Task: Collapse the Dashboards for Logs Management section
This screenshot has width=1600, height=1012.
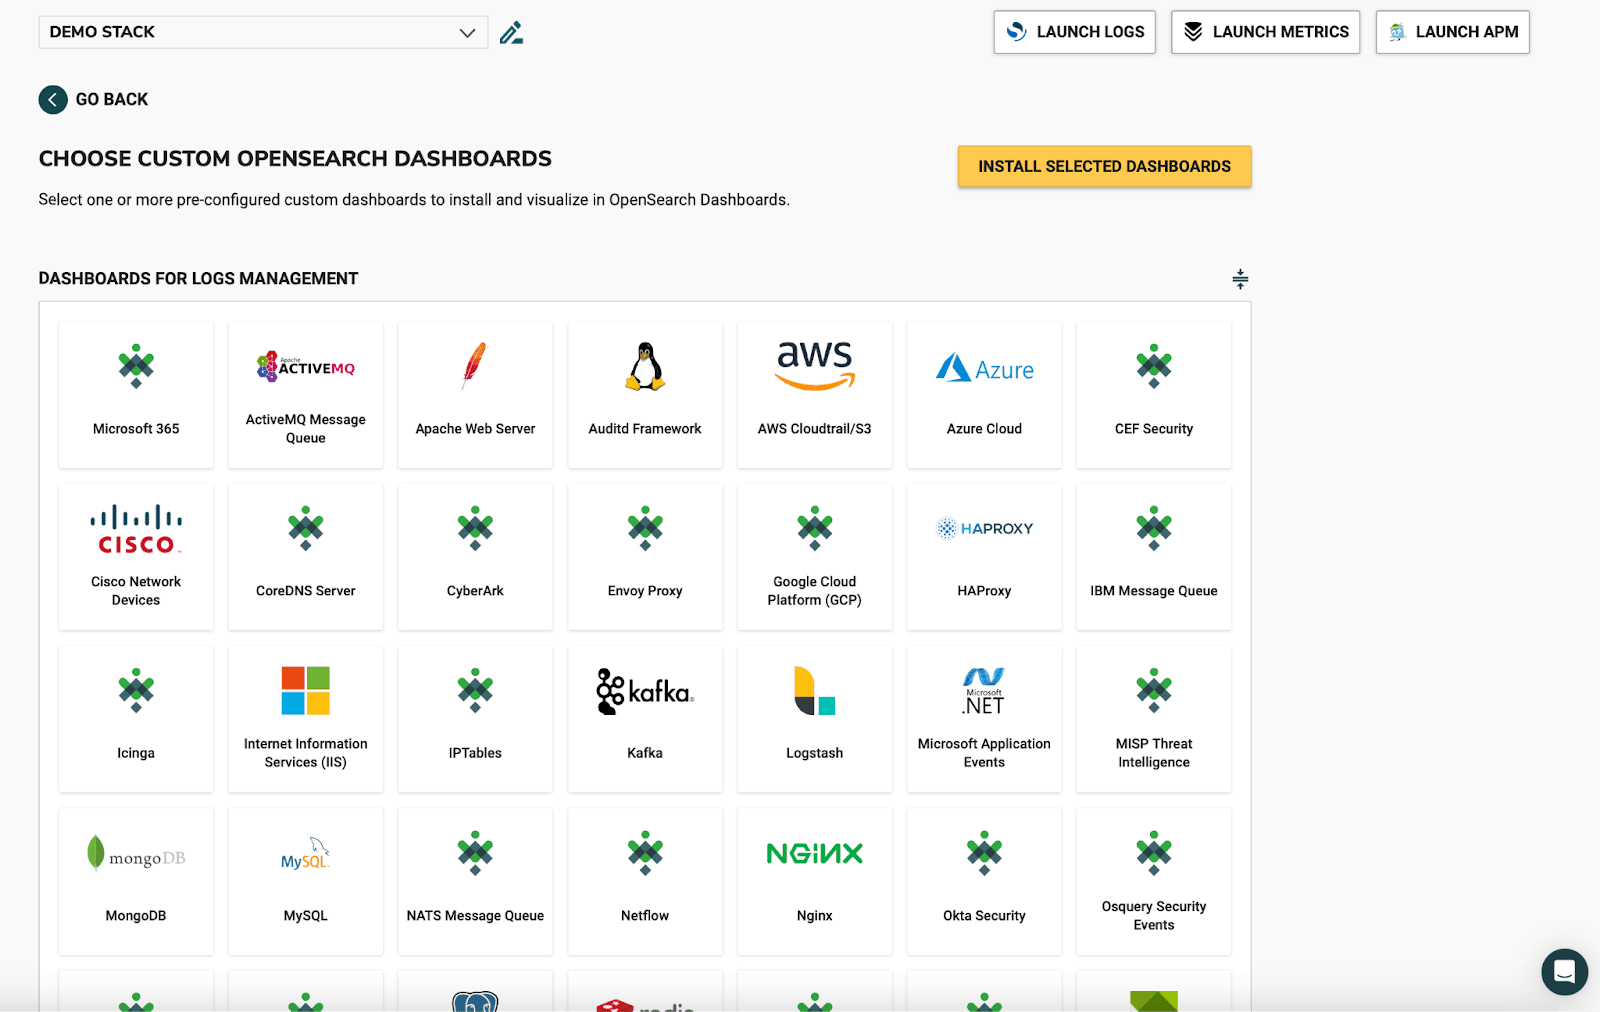Action: tap(1240, 279)
